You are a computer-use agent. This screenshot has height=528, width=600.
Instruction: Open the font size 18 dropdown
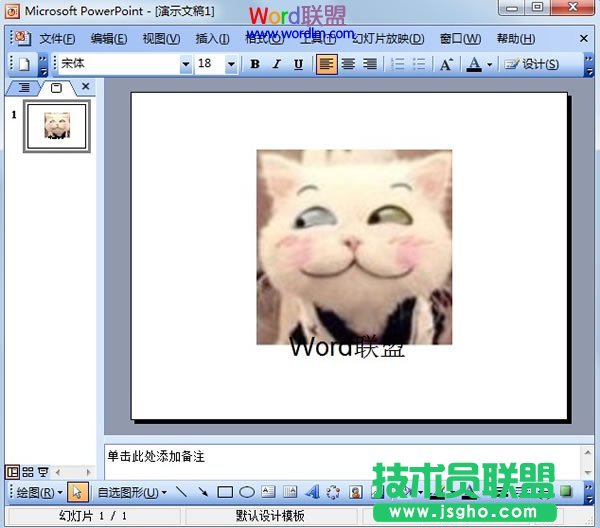[231, 64]
